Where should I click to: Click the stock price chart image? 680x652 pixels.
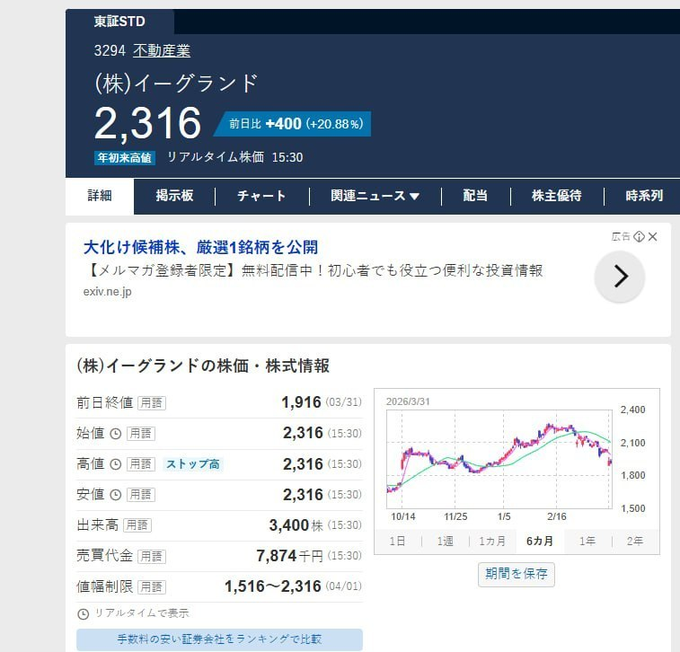[x=516, y=459]
